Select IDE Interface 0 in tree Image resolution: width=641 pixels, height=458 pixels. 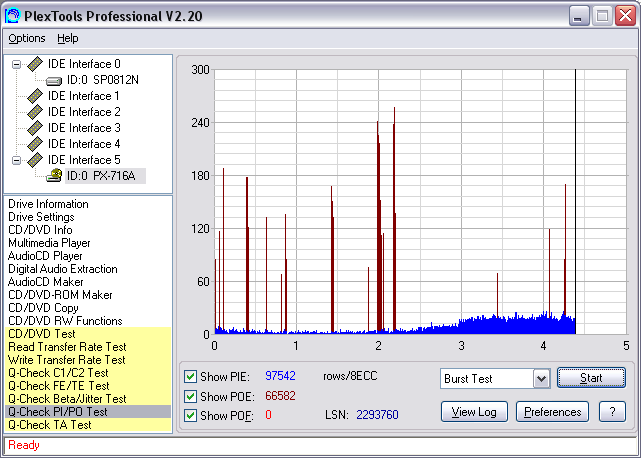(84, 64)
